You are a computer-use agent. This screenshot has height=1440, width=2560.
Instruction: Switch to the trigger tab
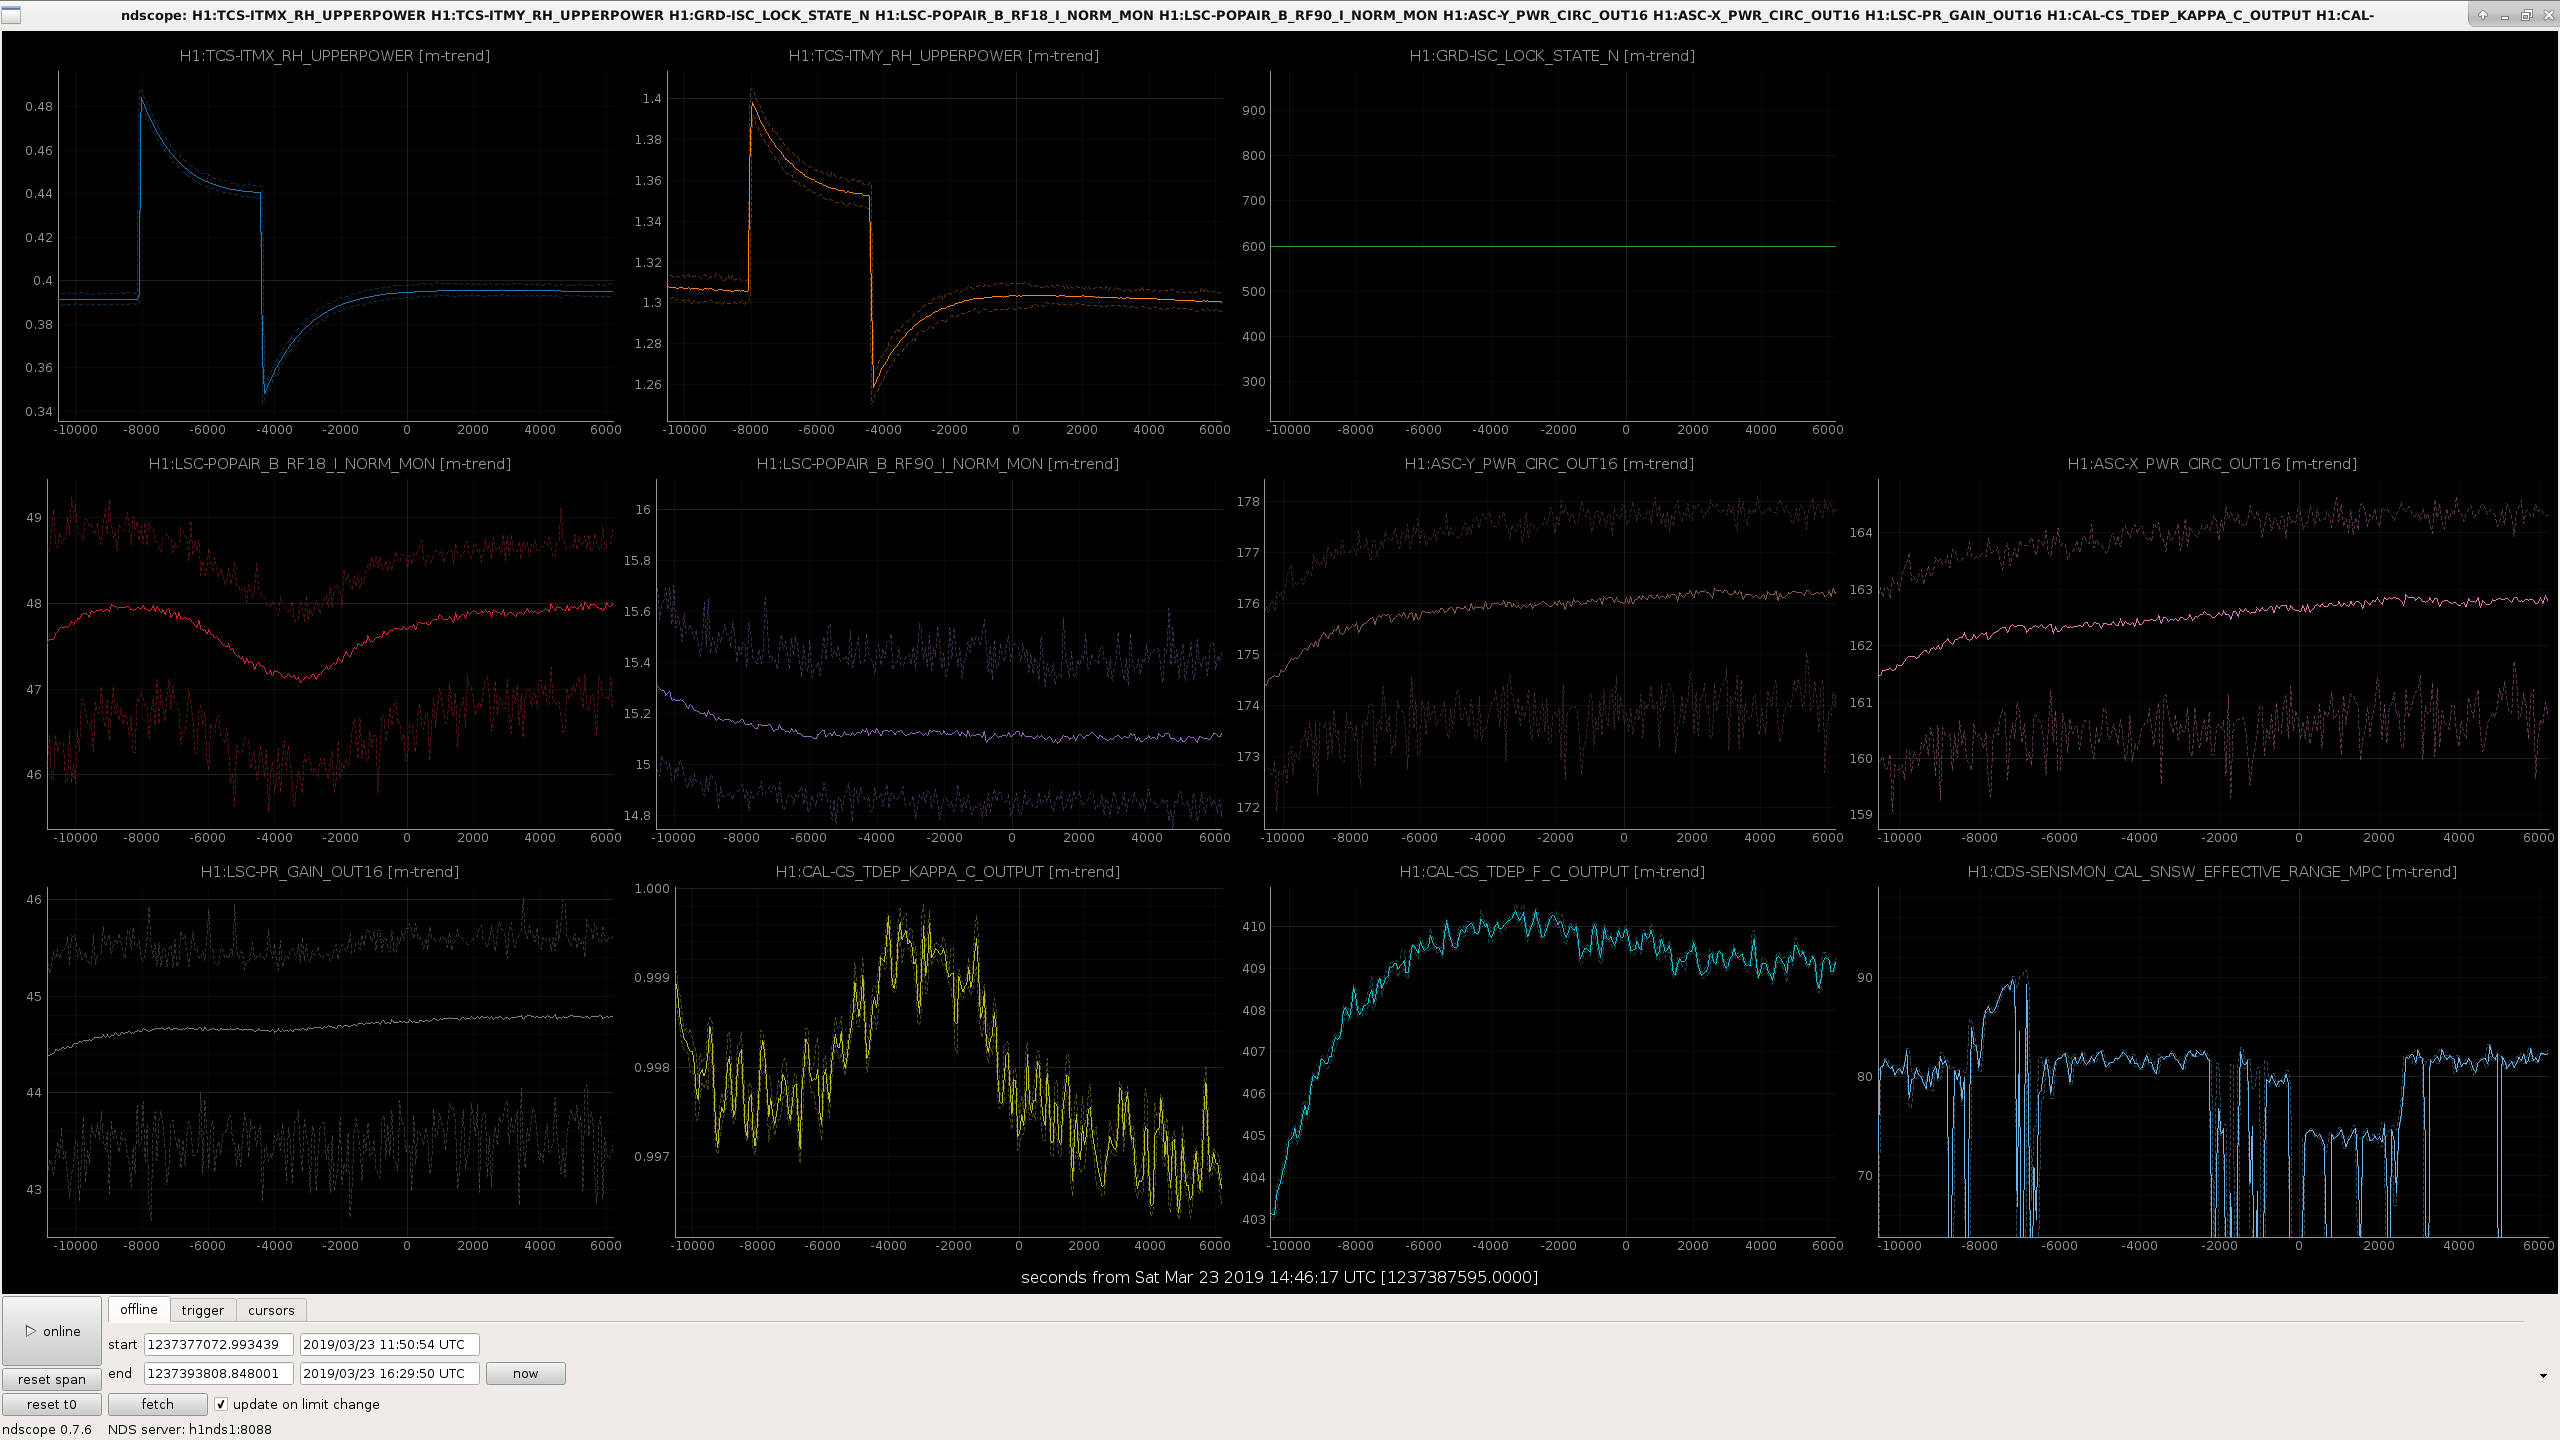[203, 1310]
